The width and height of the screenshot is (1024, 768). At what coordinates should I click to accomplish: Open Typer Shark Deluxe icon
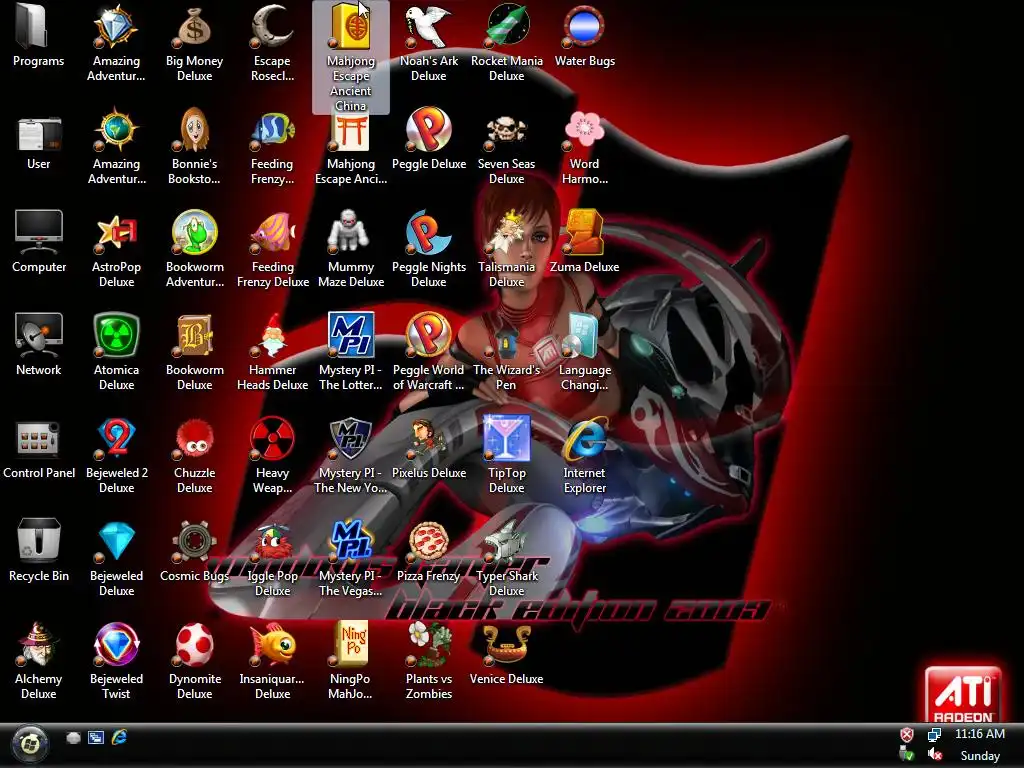pyautogui.click(x=507, y=542)
